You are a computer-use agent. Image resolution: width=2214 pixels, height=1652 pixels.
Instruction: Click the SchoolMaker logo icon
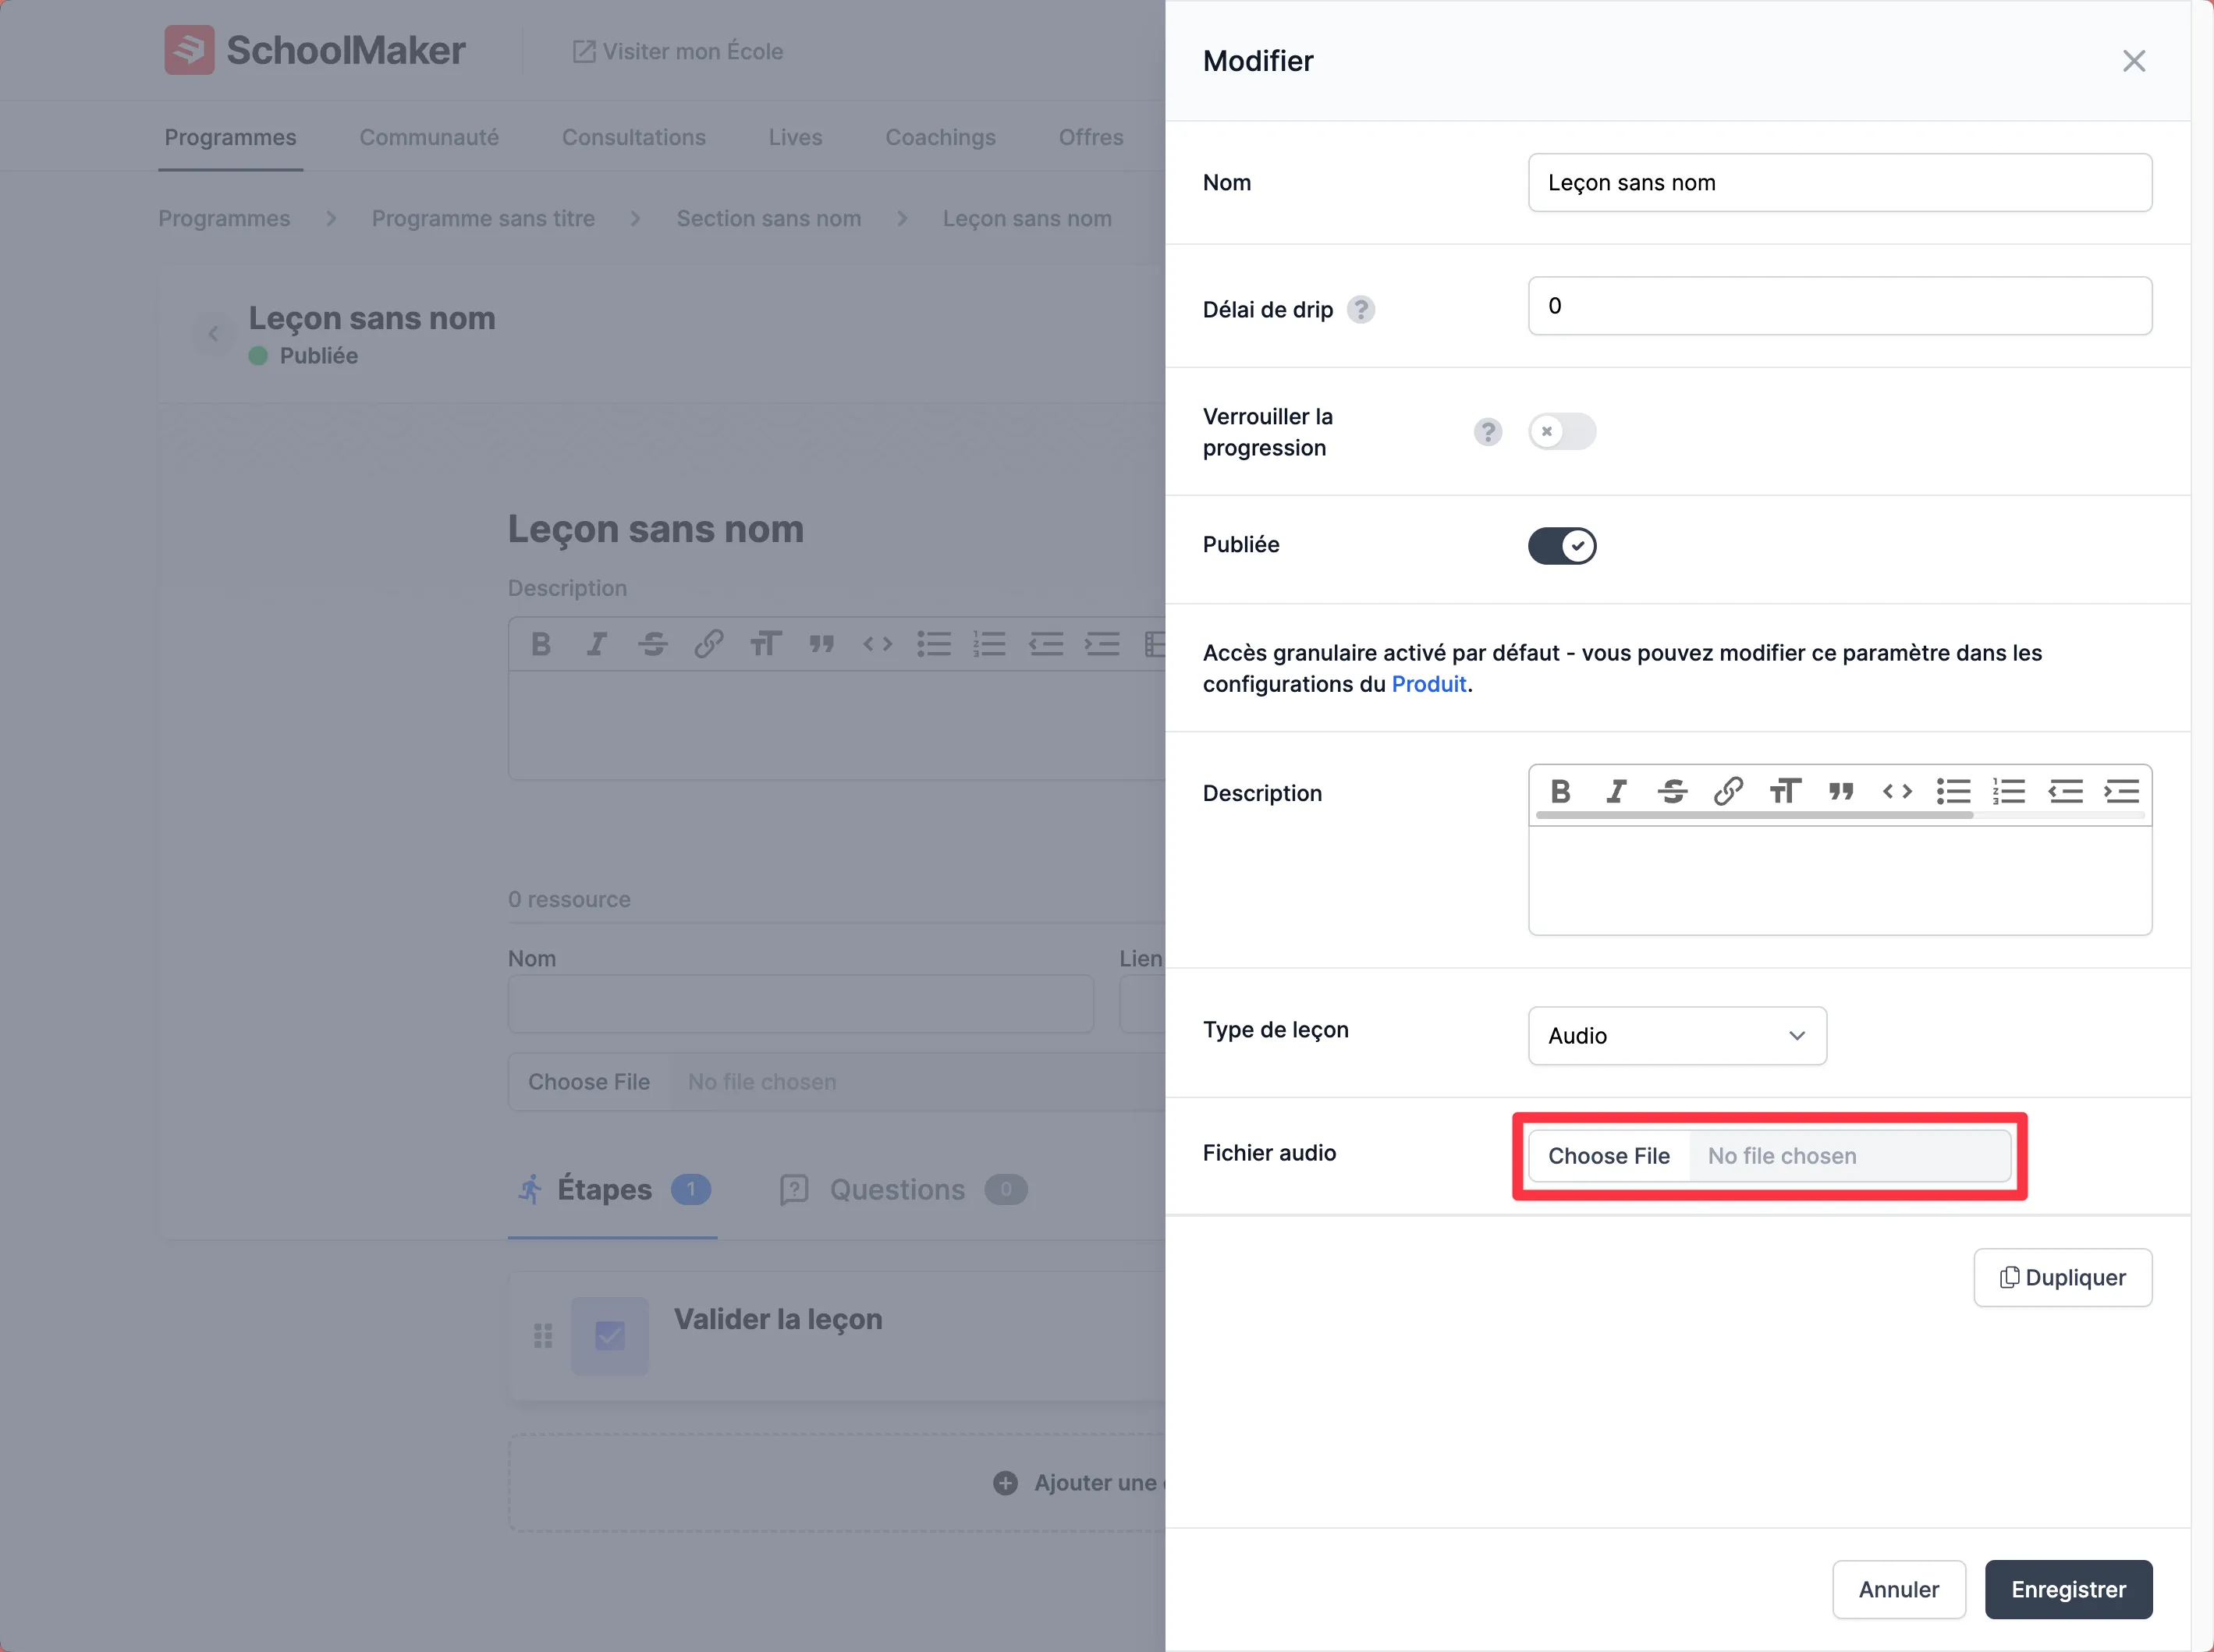click(x=189, y=50)
